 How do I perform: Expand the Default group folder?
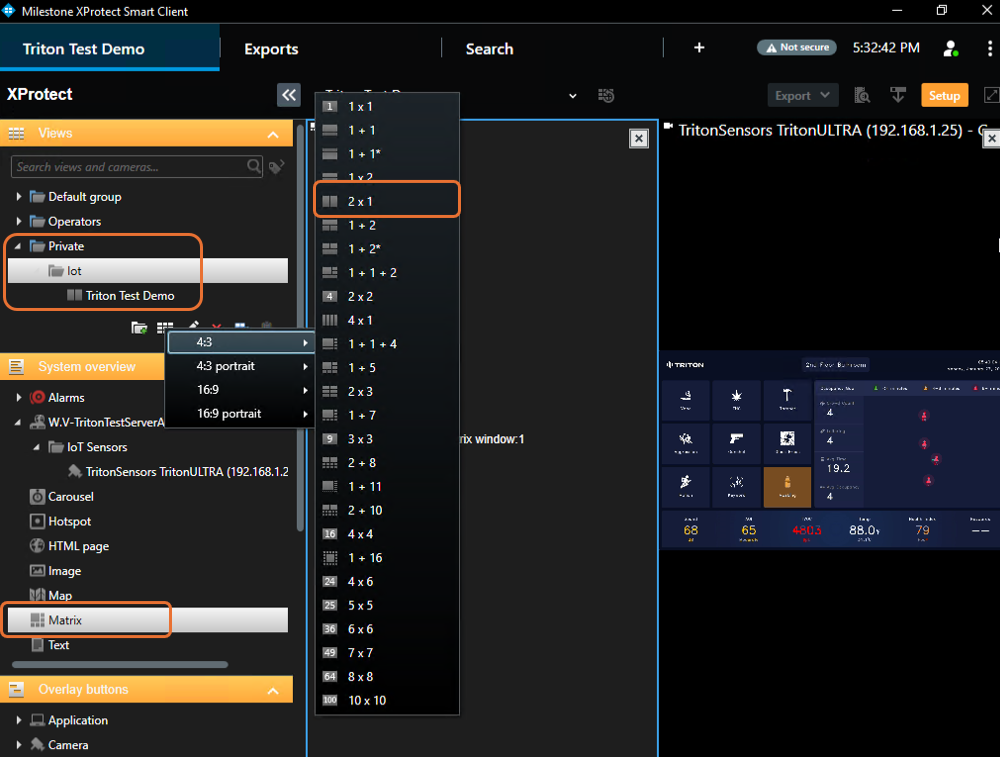click(x=18, y=196)
